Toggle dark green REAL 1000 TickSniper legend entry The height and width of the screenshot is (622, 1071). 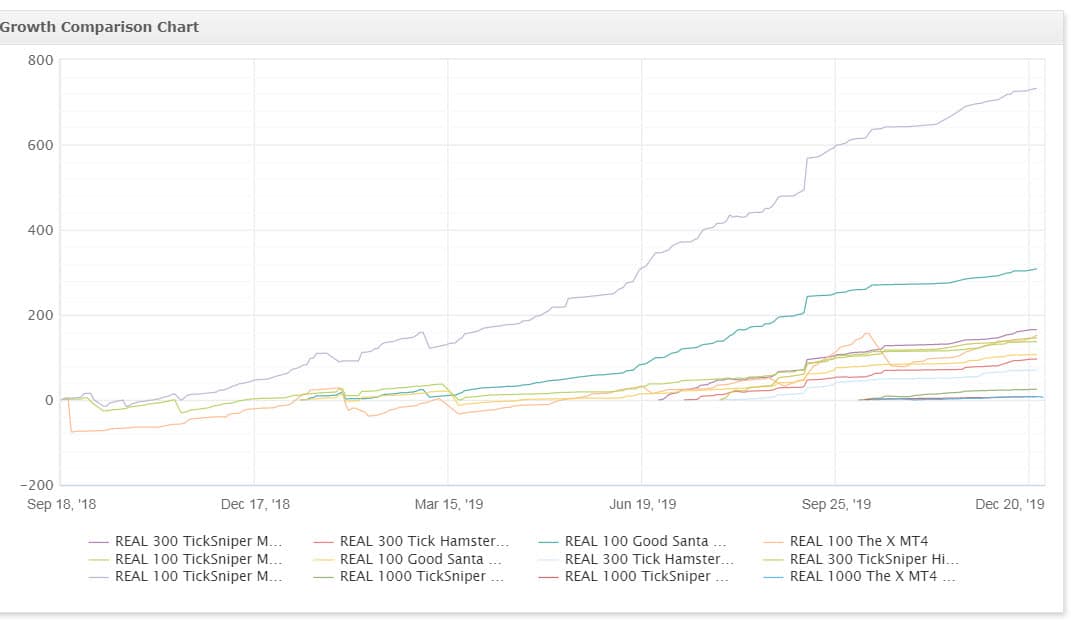click(424, 576)
